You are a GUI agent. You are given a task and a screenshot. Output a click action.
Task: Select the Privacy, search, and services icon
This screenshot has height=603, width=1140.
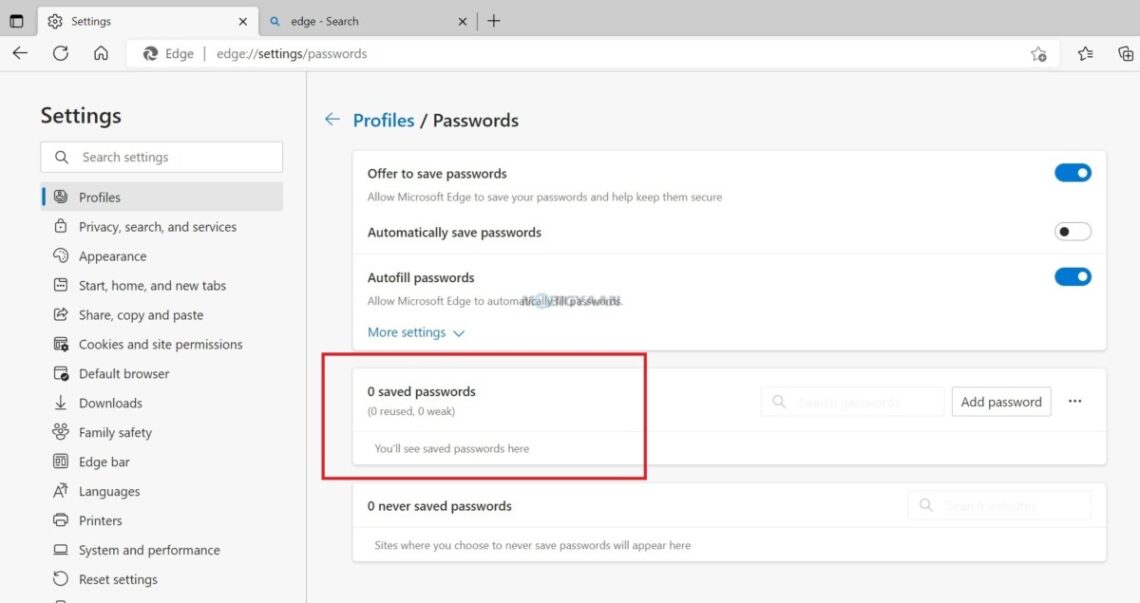tap(61, 227)
